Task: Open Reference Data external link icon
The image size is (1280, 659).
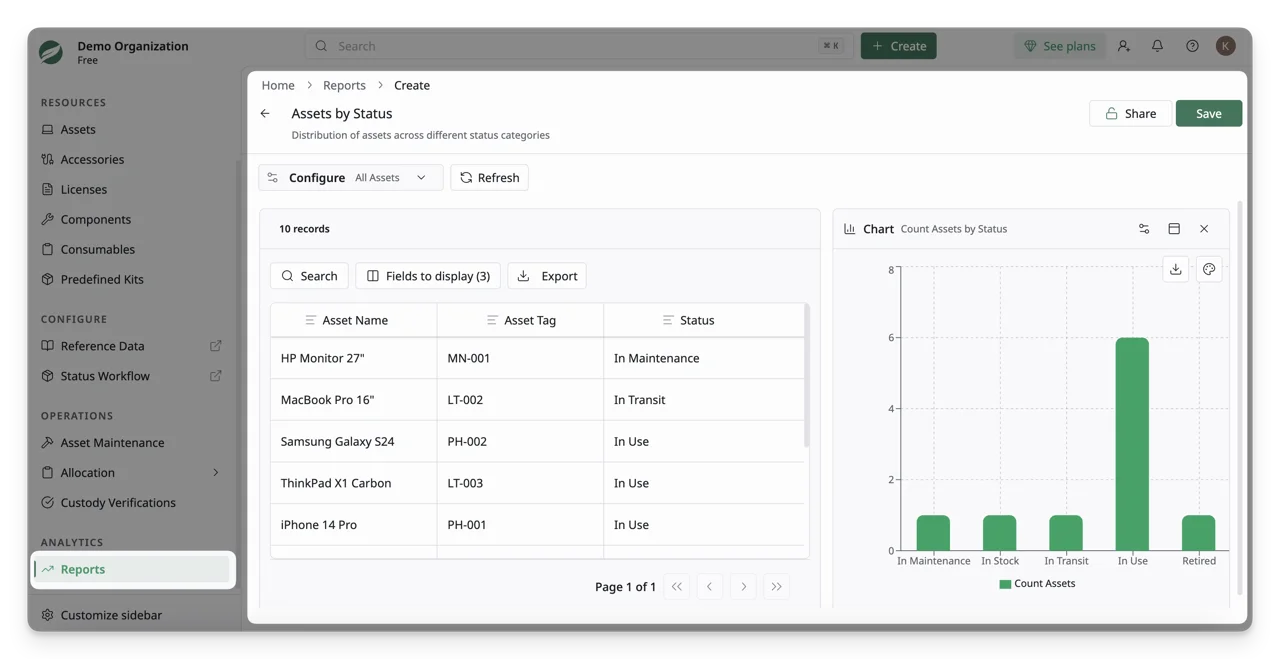Action: tap(215, 346)
